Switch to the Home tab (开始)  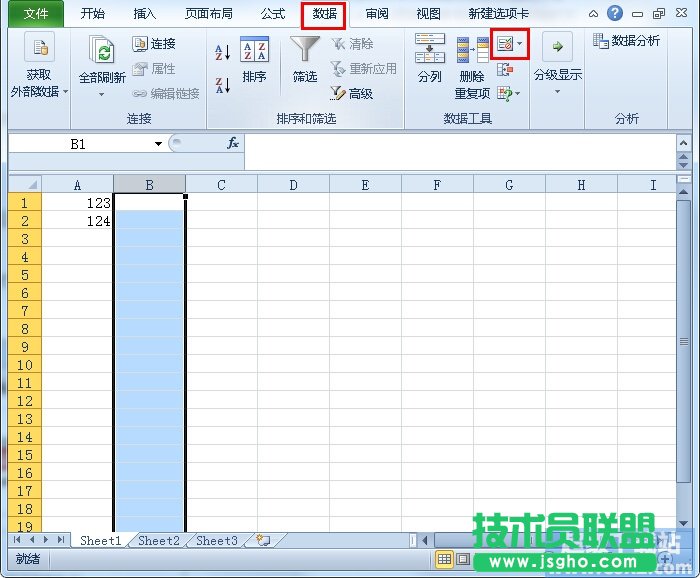click(x=92, y=14)
